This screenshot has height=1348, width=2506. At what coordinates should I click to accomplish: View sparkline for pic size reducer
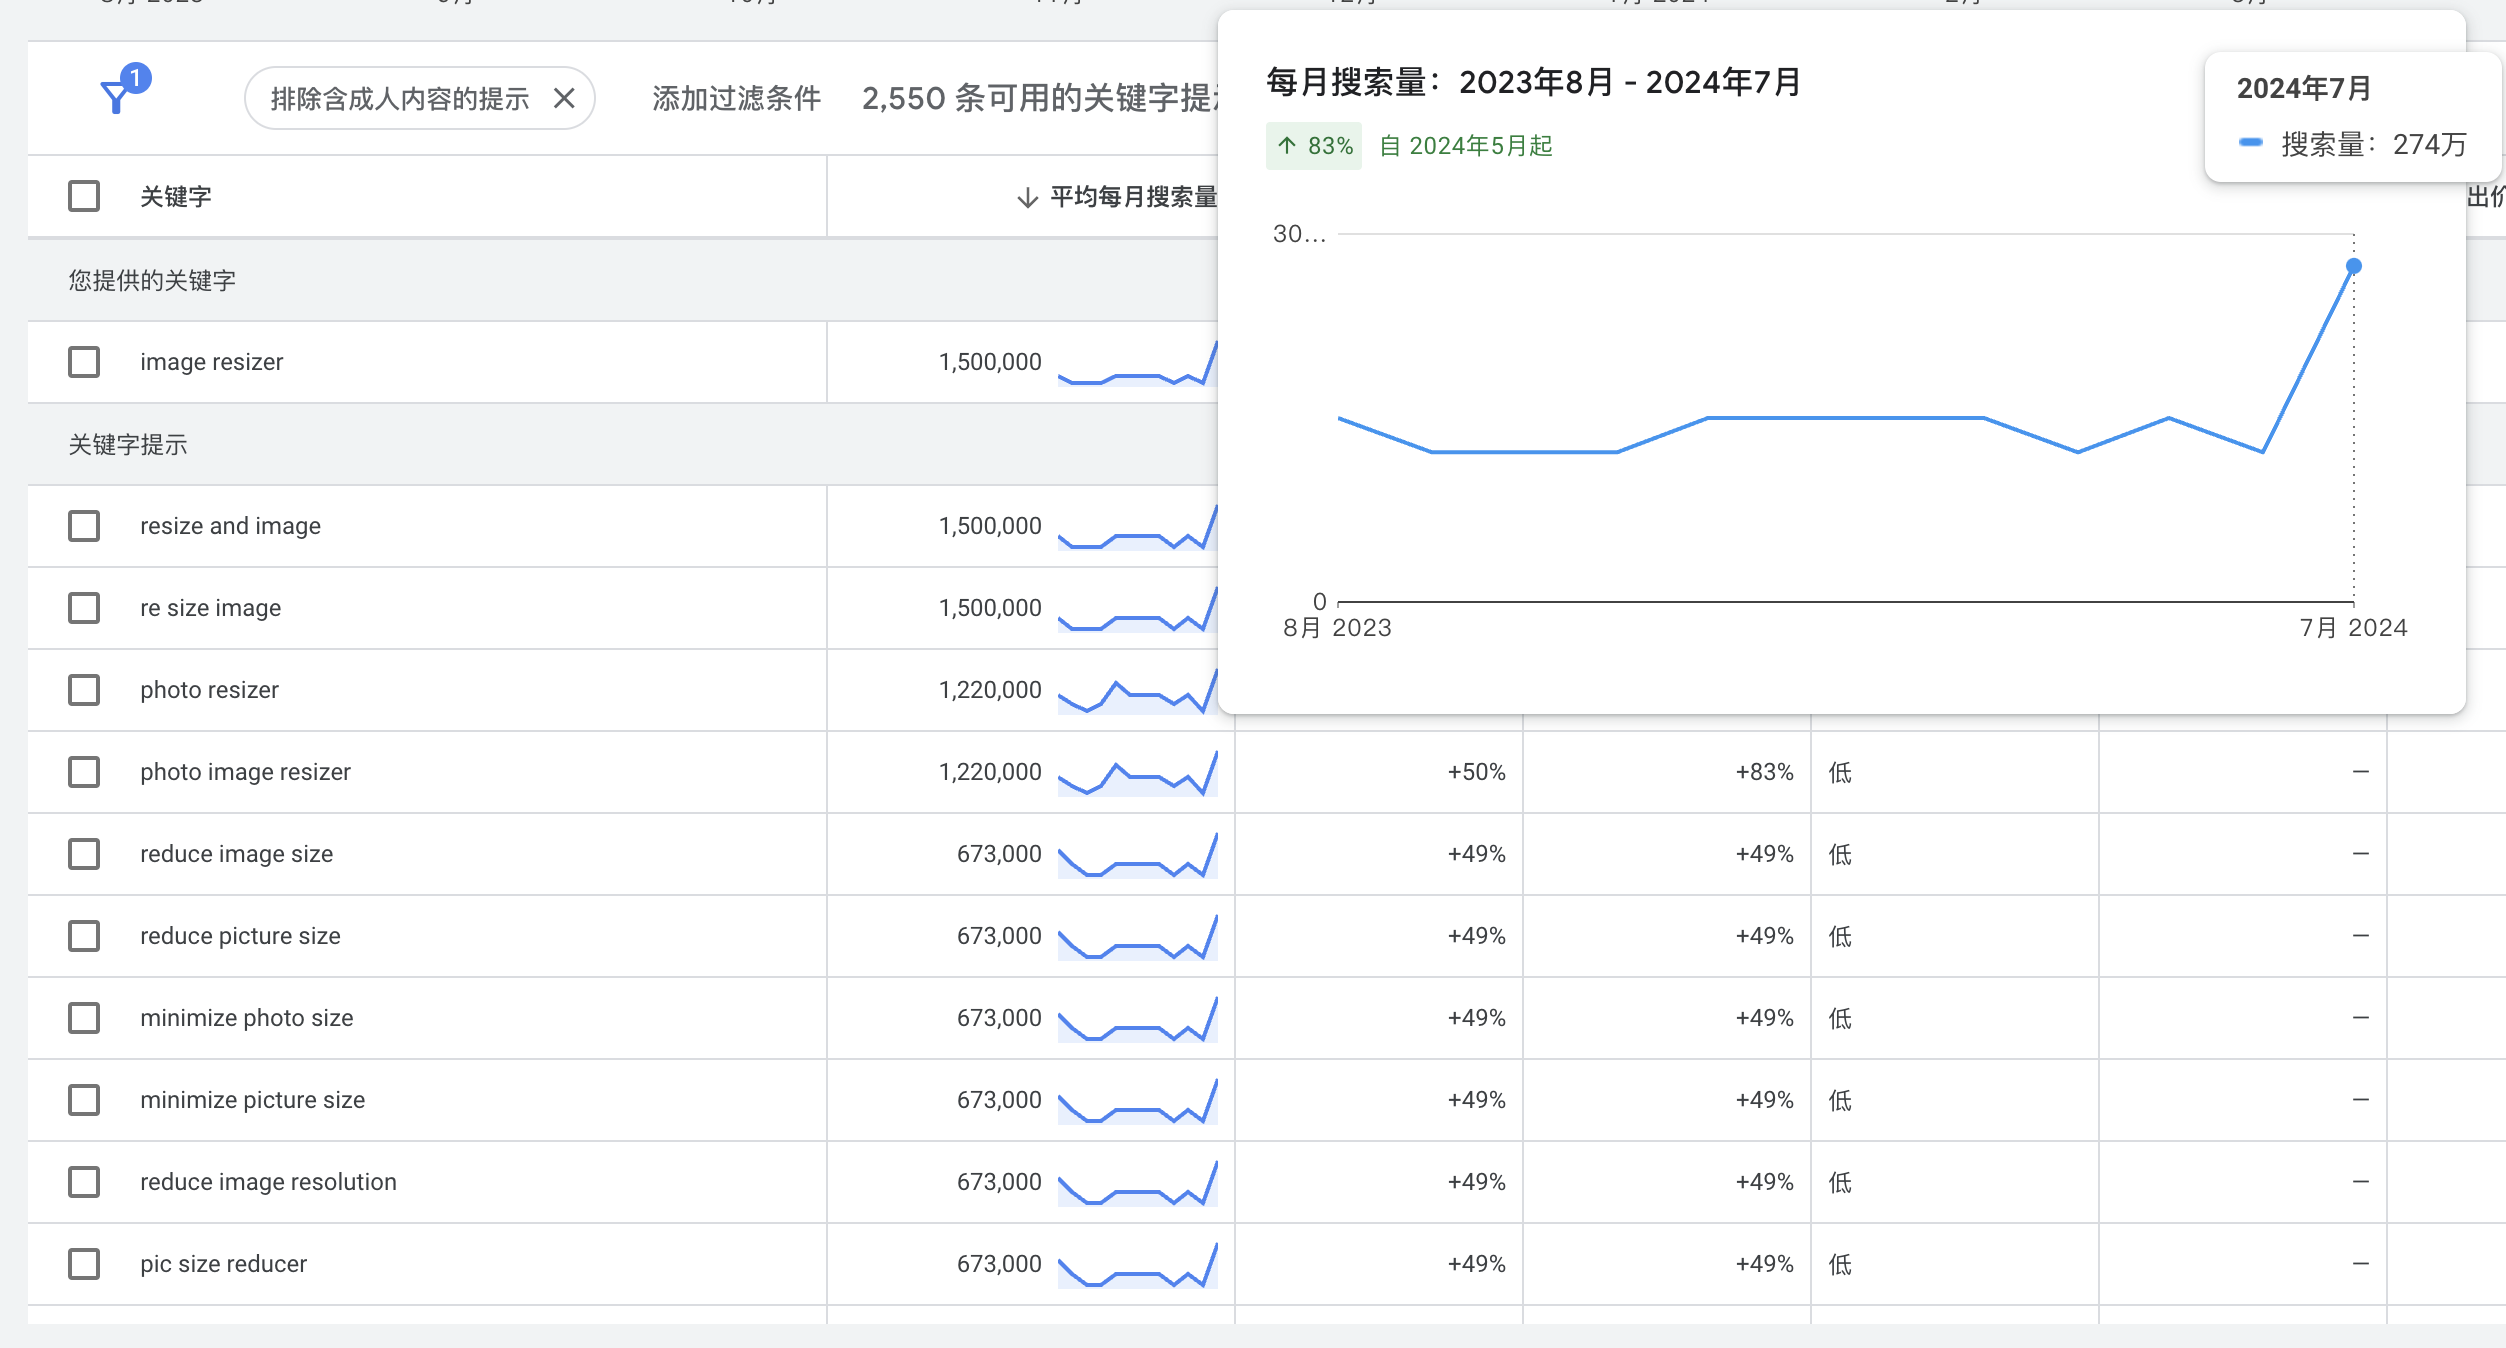[x=1137, y=1265]
